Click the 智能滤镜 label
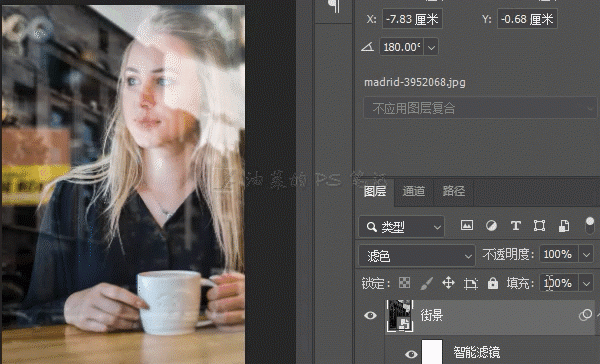Image resolution: width=600 pixels, height=364 pixels. tap(476, 352)
